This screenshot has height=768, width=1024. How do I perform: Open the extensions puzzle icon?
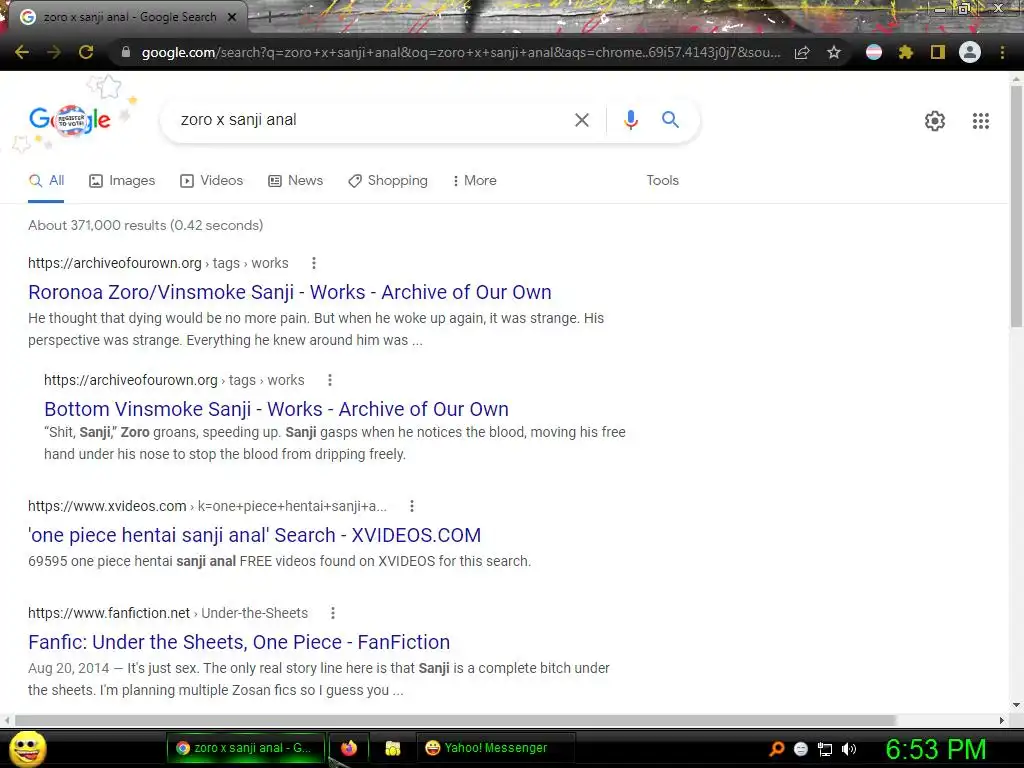click(905, 52)
